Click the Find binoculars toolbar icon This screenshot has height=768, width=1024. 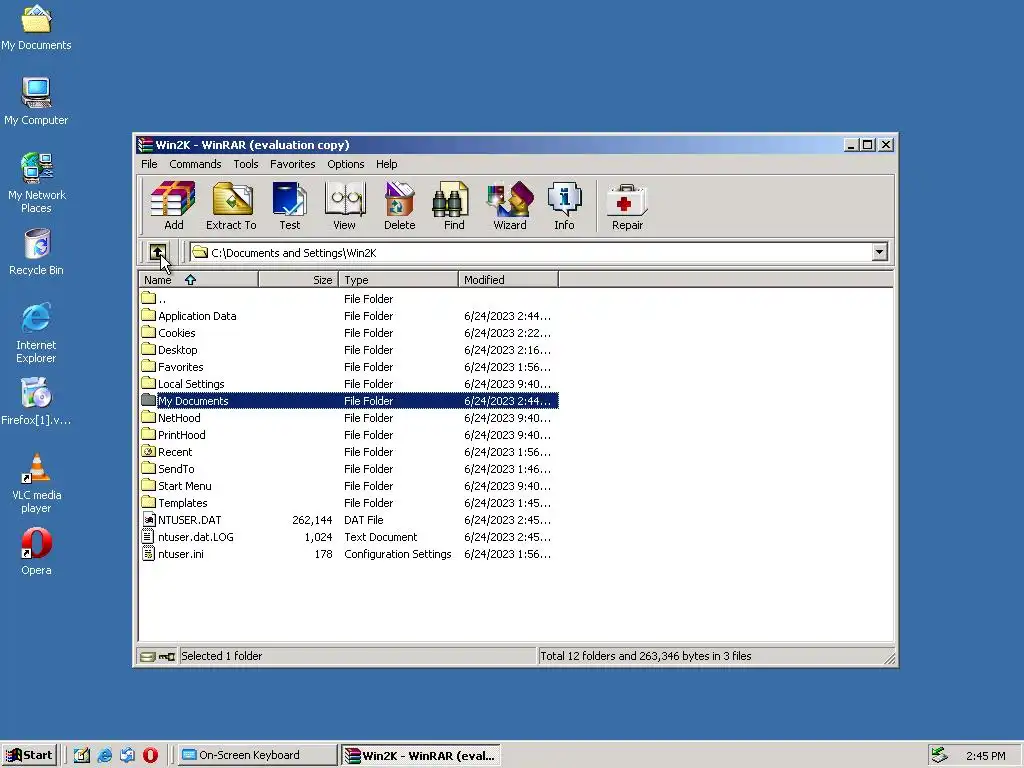tap(454, 206)
